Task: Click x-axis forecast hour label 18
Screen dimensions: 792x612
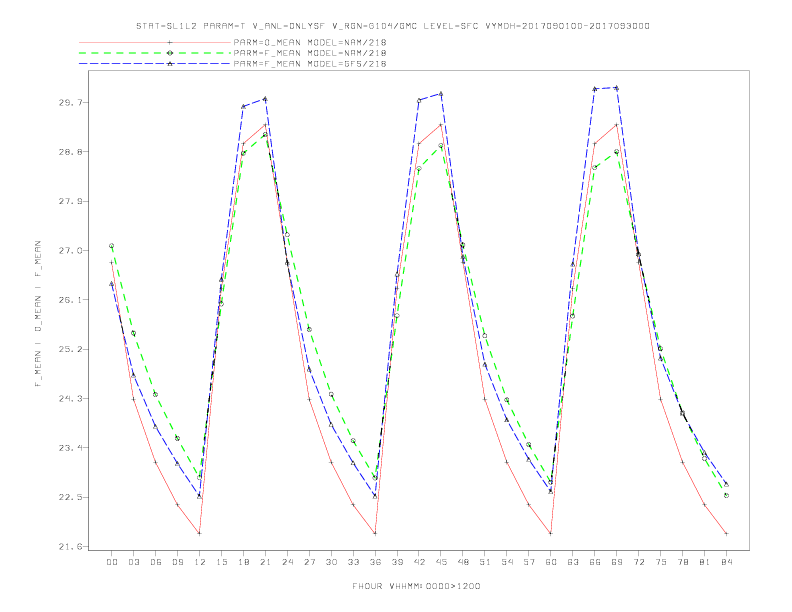Action: pyautogui.click(x=243, y=562)
